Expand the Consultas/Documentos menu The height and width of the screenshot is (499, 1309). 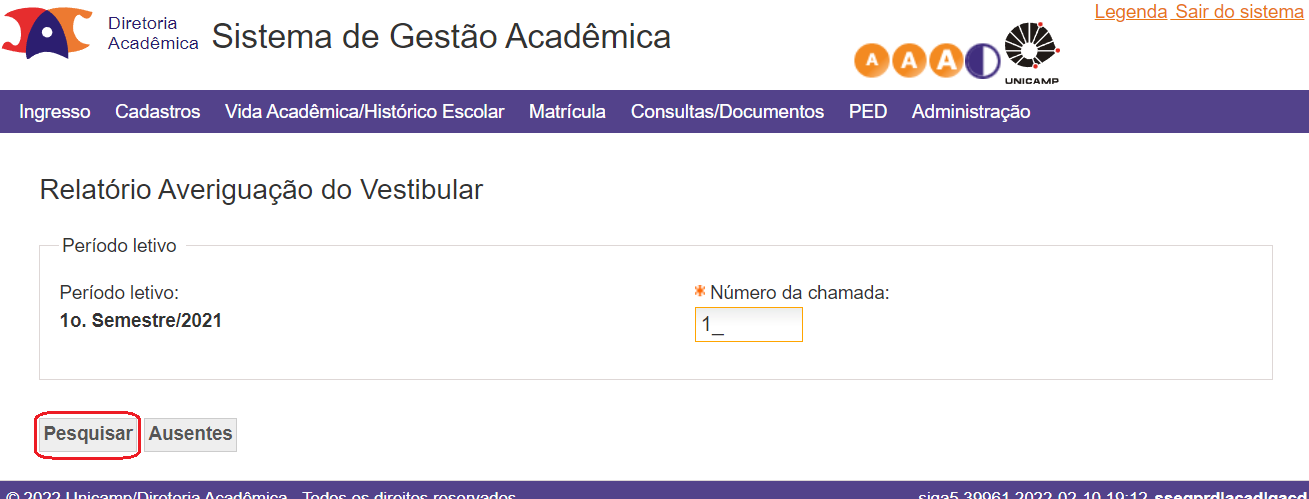(x=727, y=112)
